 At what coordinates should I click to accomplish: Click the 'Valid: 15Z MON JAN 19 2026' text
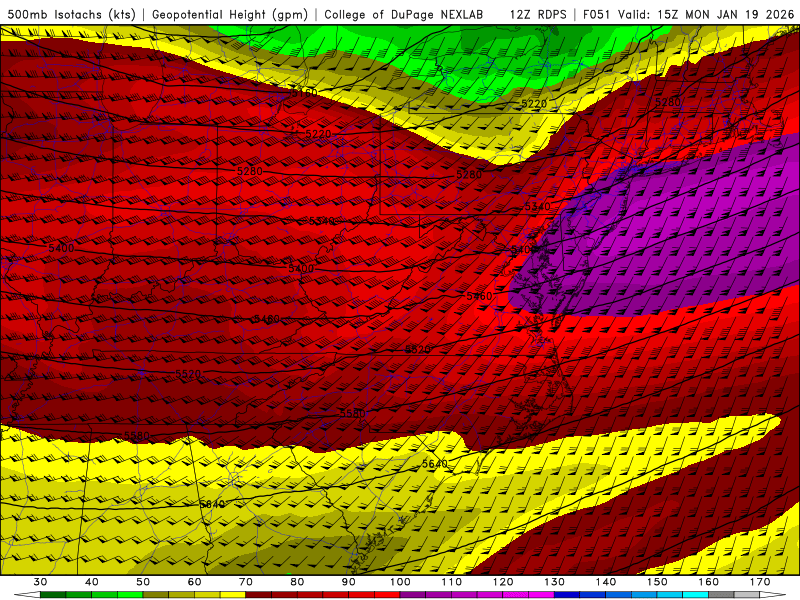(x=706, y=15)
